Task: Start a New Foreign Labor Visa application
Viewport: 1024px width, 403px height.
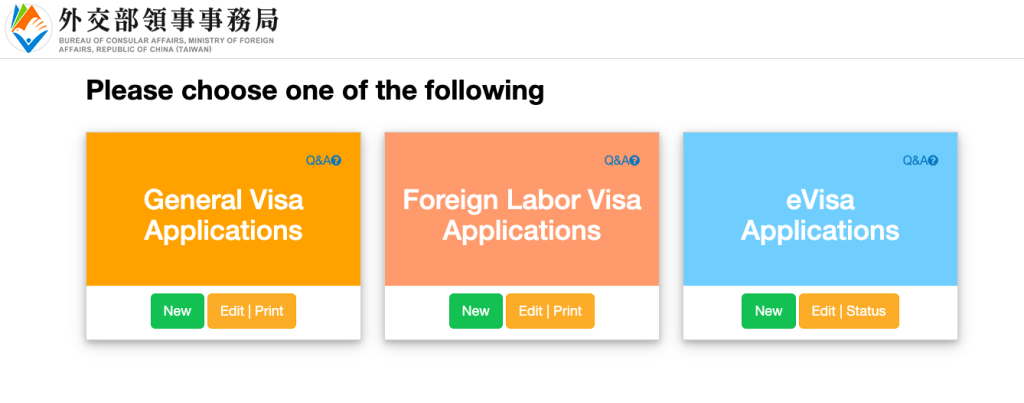Action: [476, 311]
